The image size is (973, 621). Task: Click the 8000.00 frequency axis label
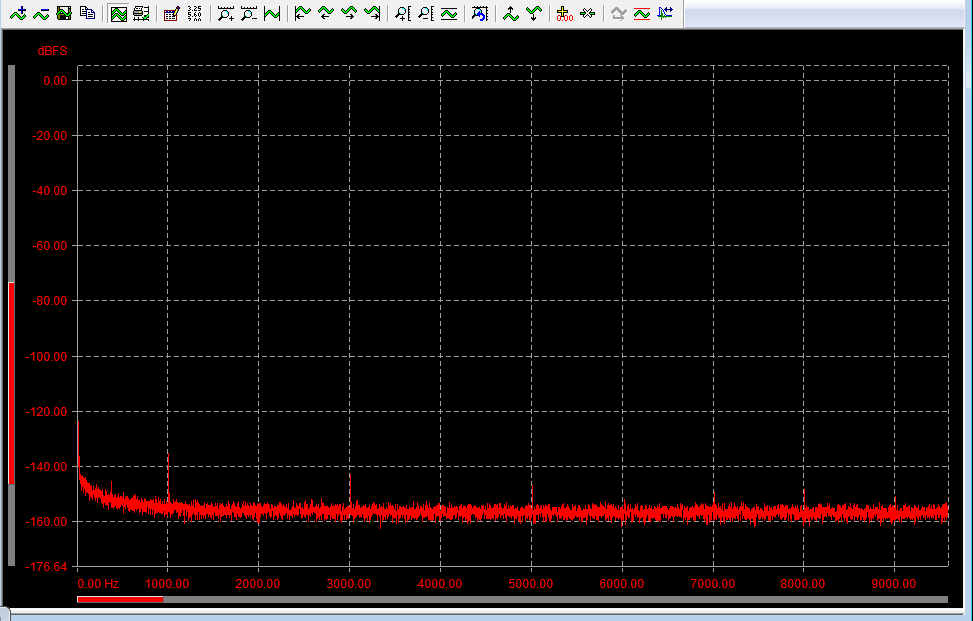(x=802, y=584)
